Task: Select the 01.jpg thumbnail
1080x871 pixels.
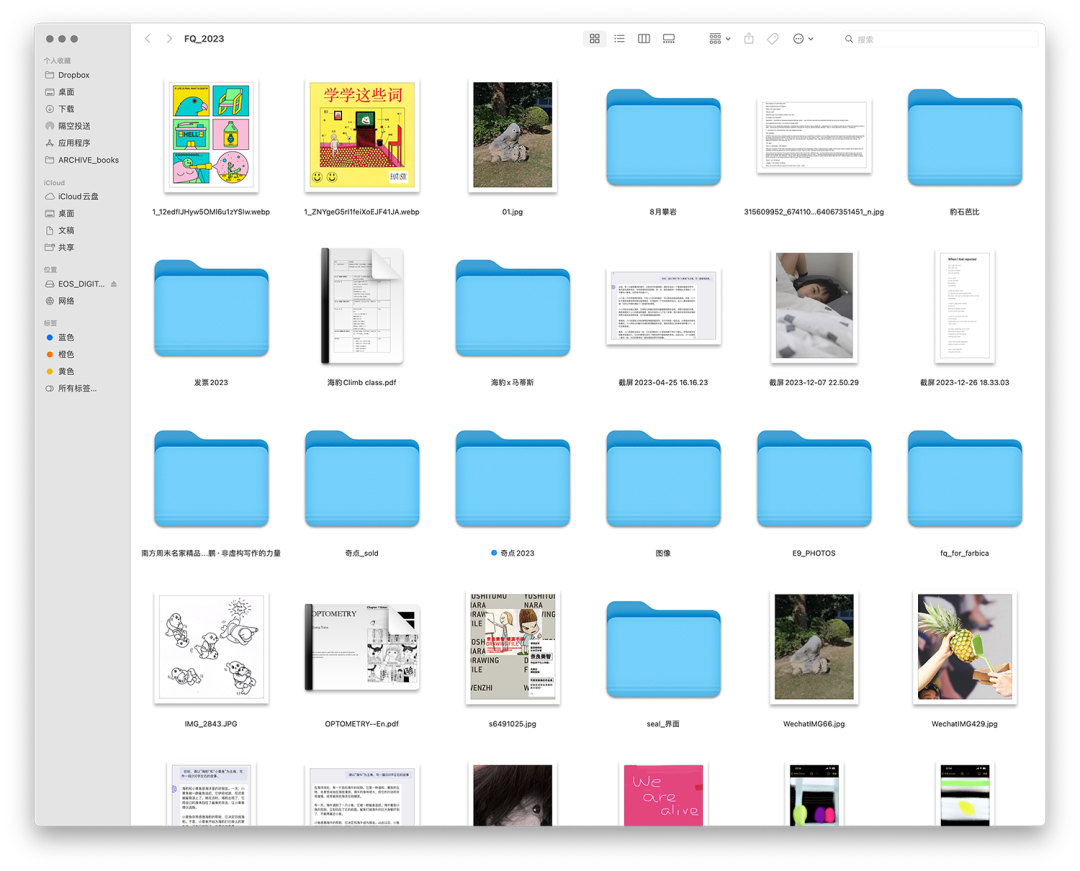Action: point(512,135)
